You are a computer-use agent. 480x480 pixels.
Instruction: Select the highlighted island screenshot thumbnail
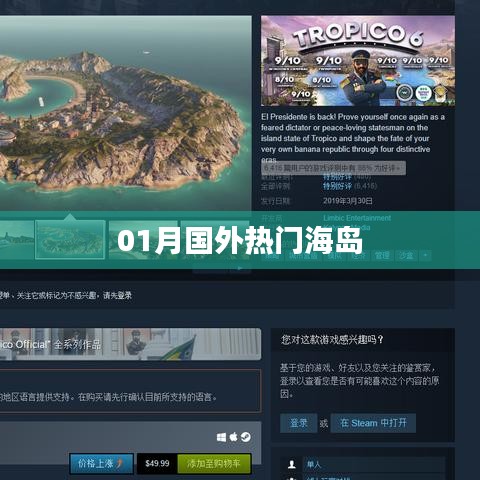pyautogui.click(x=70, y=239)
